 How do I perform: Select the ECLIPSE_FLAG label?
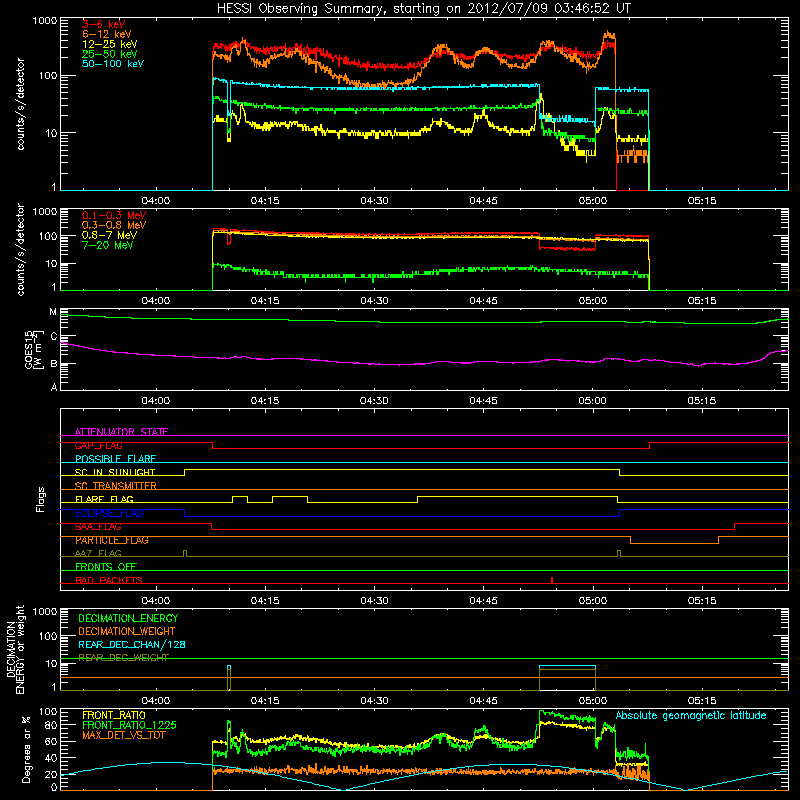109,513
